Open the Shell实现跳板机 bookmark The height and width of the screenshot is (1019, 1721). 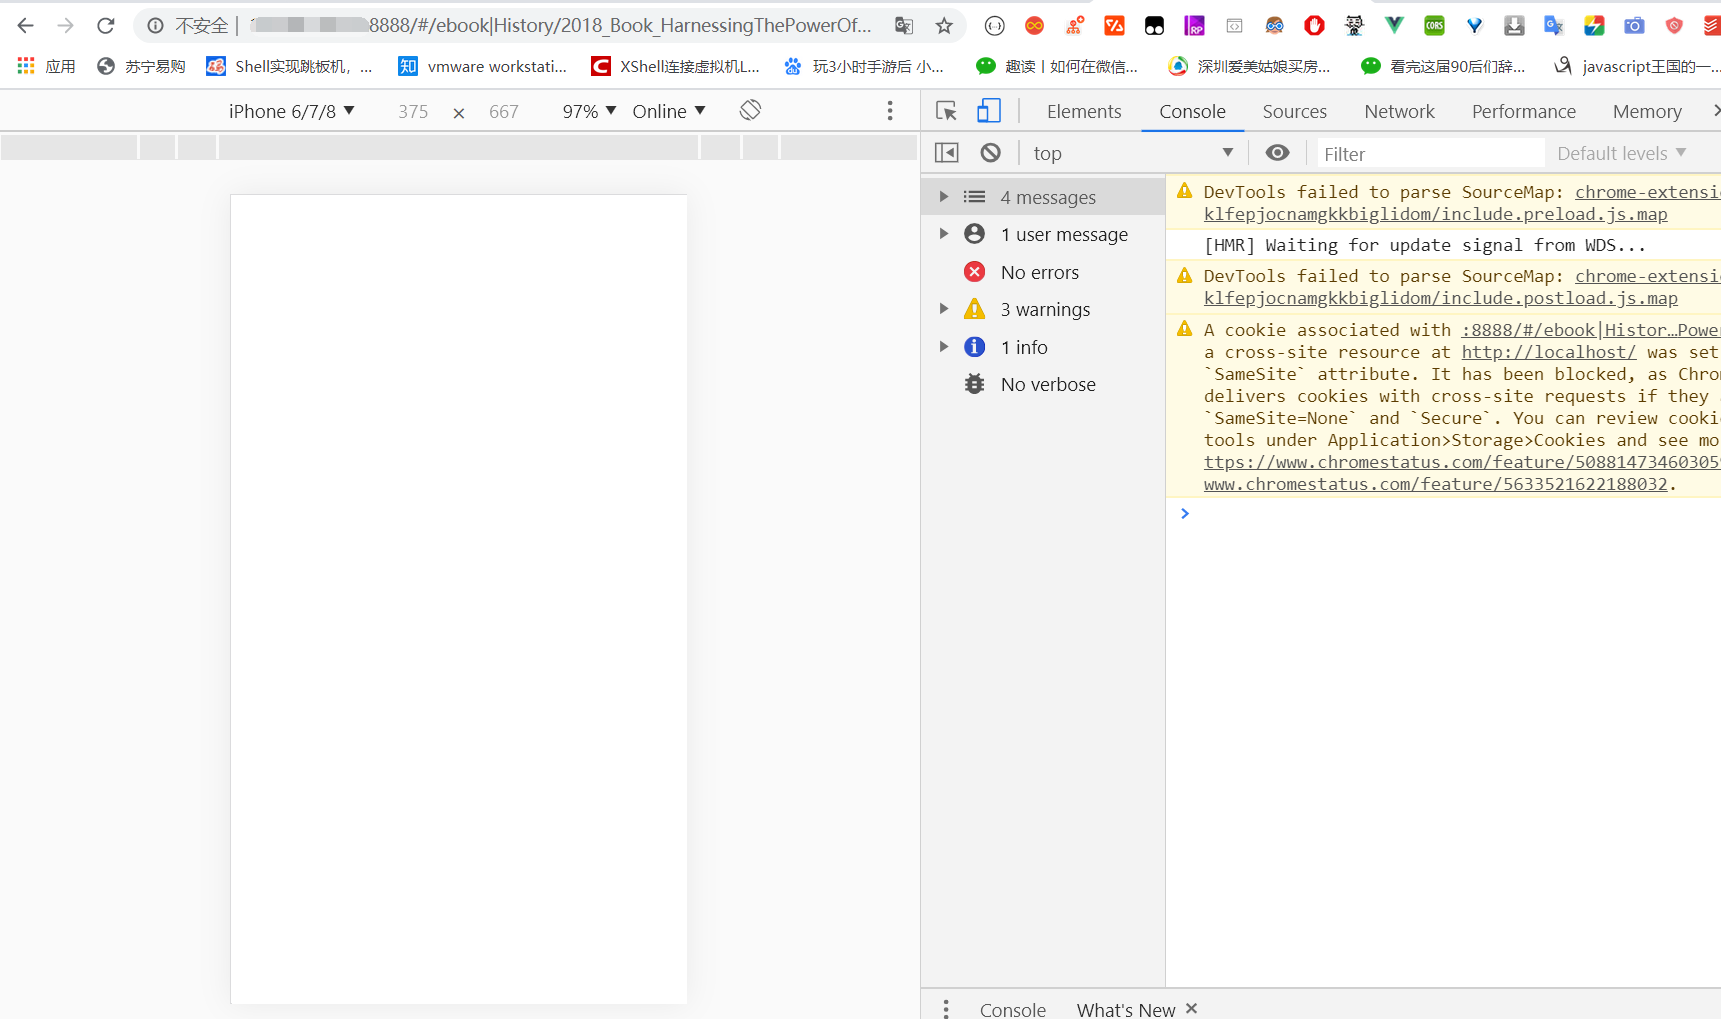pyautogui.click(x=289, y=66)
